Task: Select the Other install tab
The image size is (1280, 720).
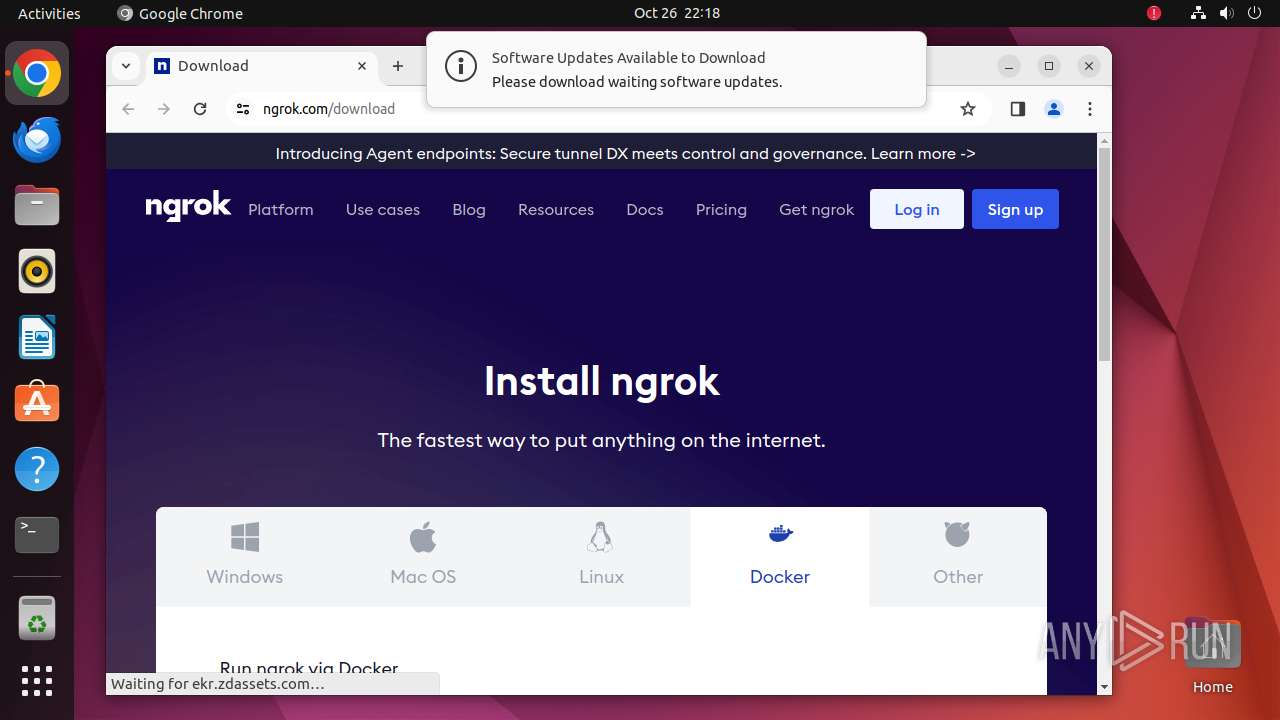Action: (x=958, y=556)
